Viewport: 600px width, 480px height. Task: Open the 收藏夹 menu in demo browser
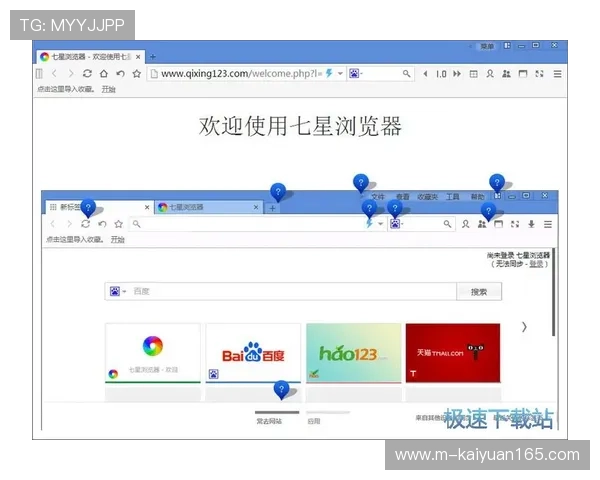[x=427, y=197]
